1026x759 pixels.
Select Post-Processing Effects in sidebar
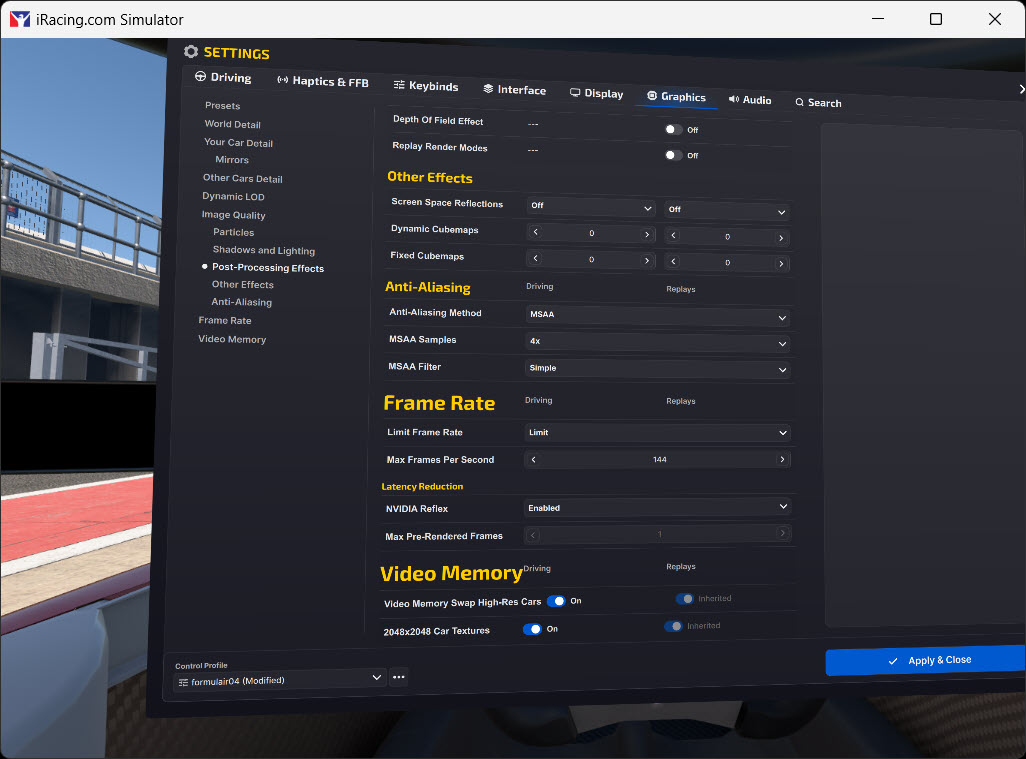click(x=268, y=268)
